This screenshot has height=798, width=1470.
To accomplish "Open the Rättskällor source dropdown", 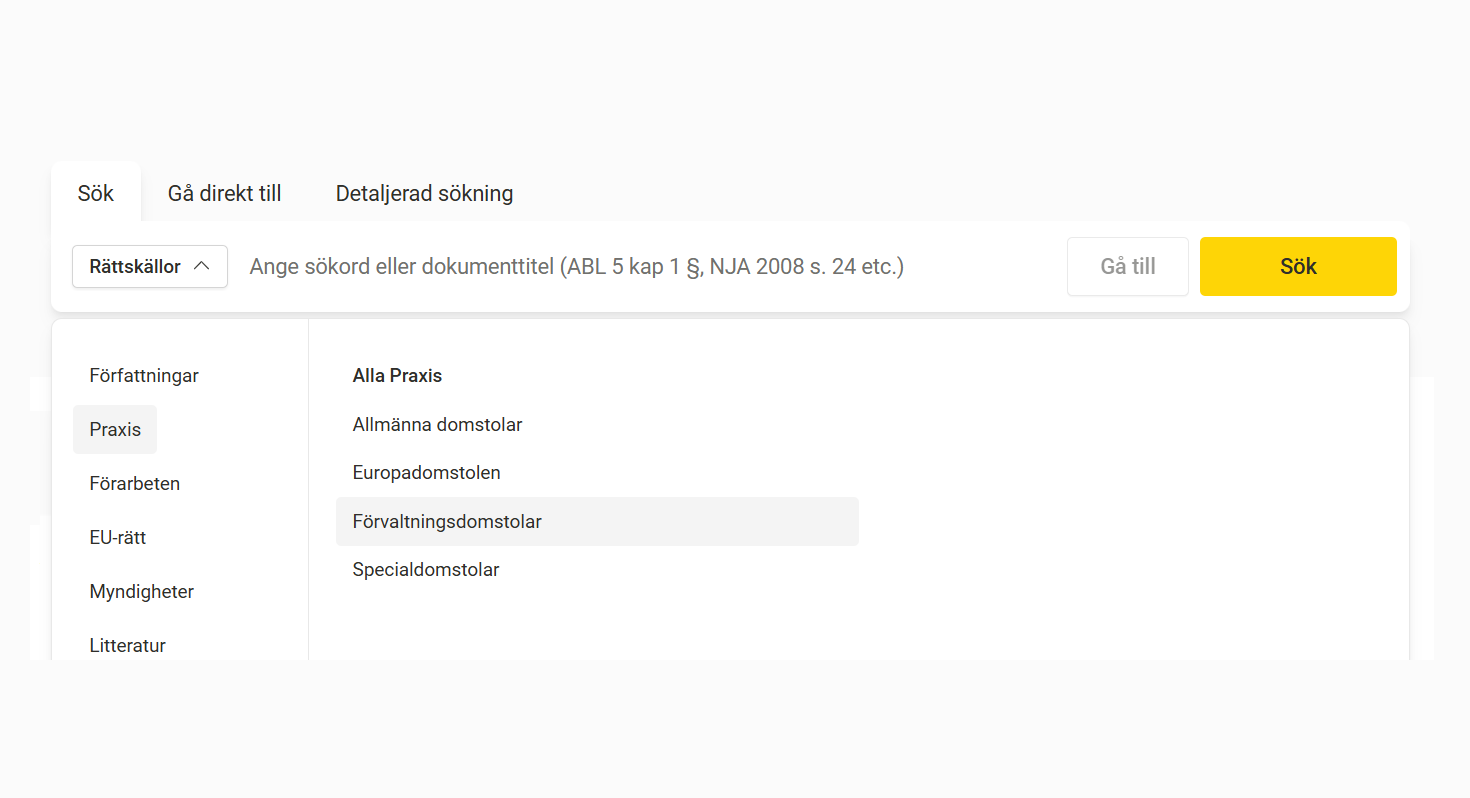I will coord(149,267).
